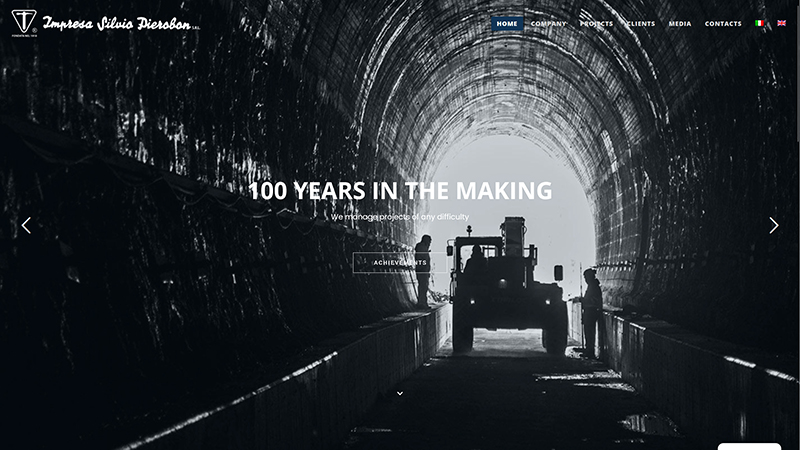
Task: Click the shield logo emblem
Action: coord(23,22)
